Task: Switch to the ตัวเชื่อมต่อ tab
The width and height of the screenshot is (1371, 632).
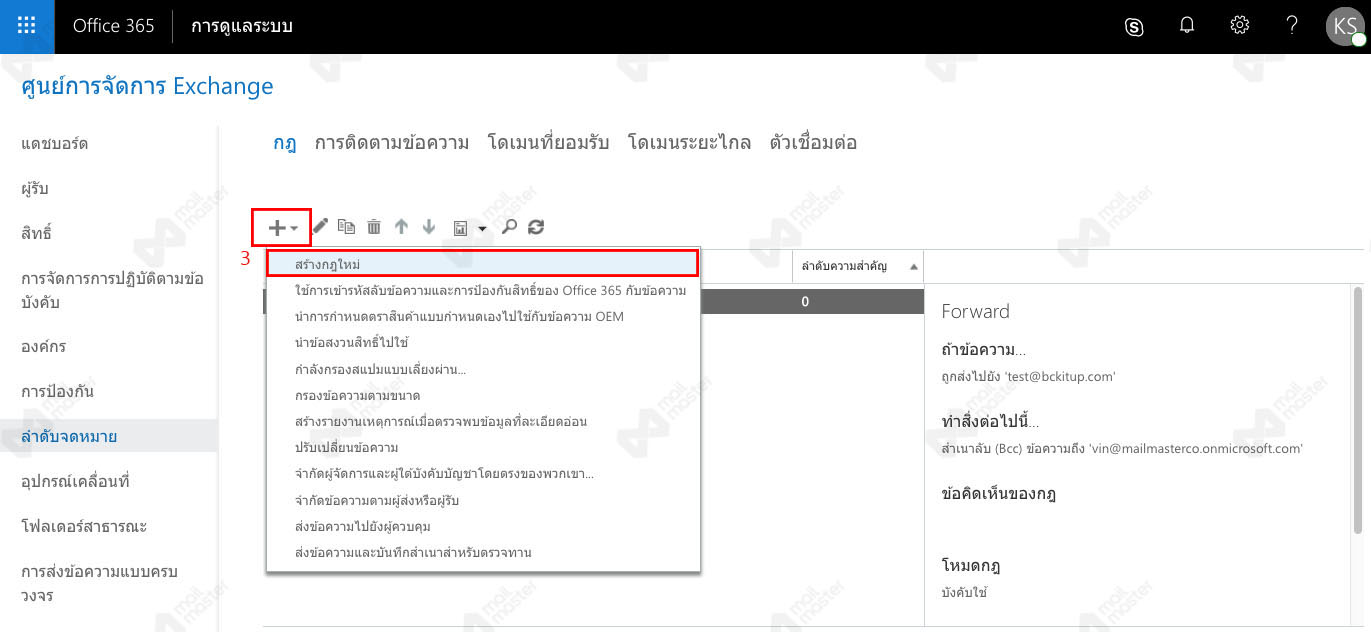Action: (813, 143)
